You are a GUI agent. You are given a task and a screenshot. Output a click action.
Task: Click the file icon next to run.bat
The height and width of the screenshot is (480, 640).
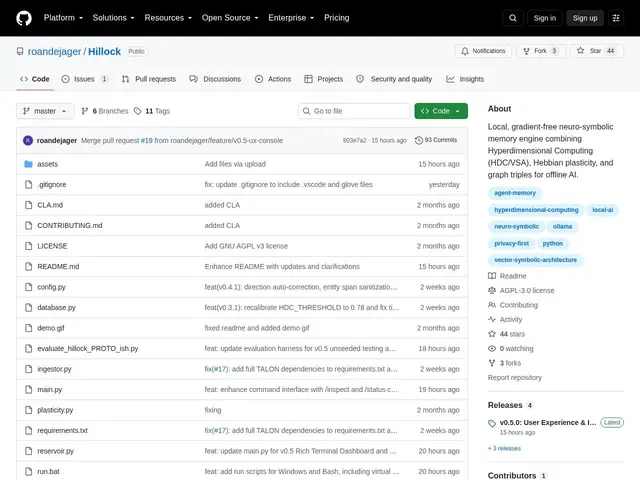28,471
